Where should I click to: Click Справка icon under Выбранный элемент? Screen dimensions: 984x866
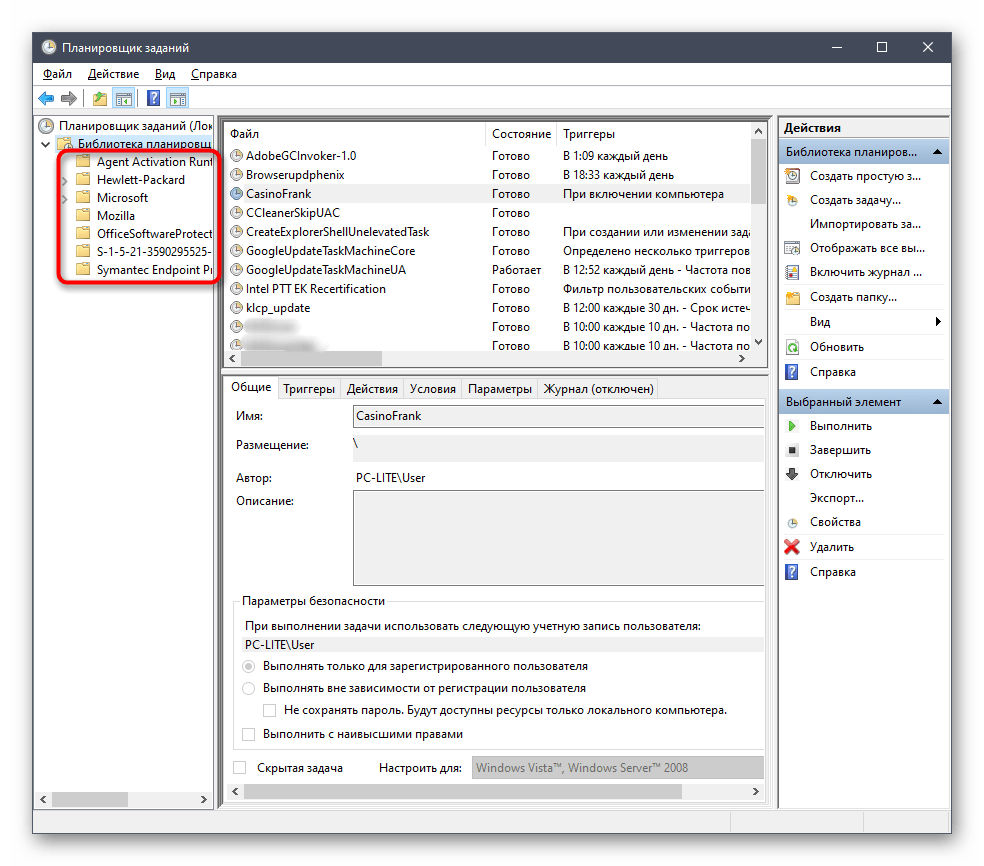(793, 572)
